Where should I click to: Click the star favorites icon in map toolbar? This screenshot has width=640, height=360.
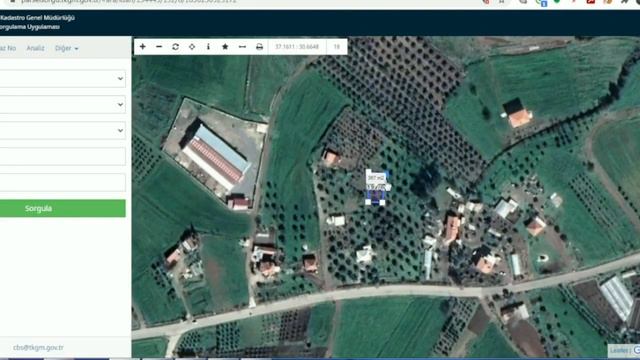(x=225, y=47)
